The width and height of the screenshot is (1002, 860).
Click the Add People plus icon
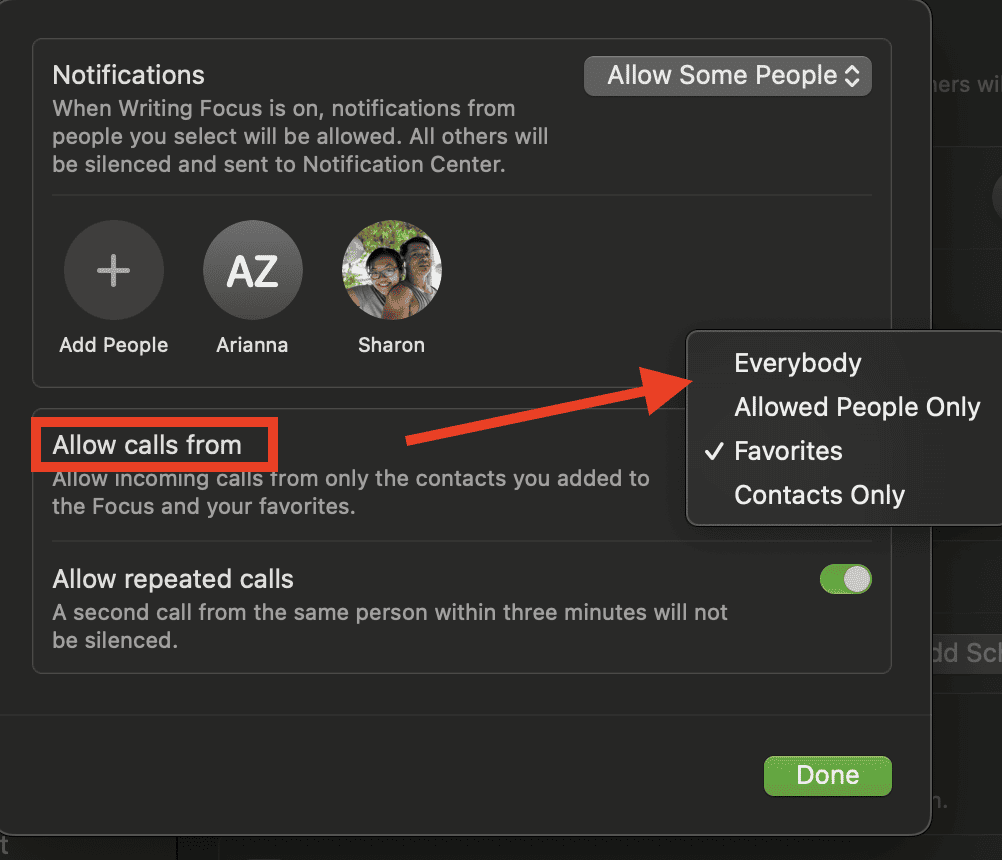[x=113, y=270]
